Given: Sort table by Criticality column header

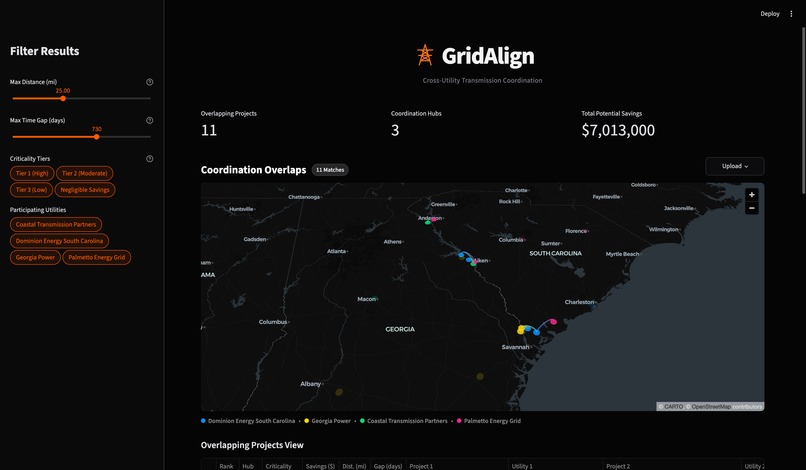Looking at the screenshot, I should coord(282,465).
